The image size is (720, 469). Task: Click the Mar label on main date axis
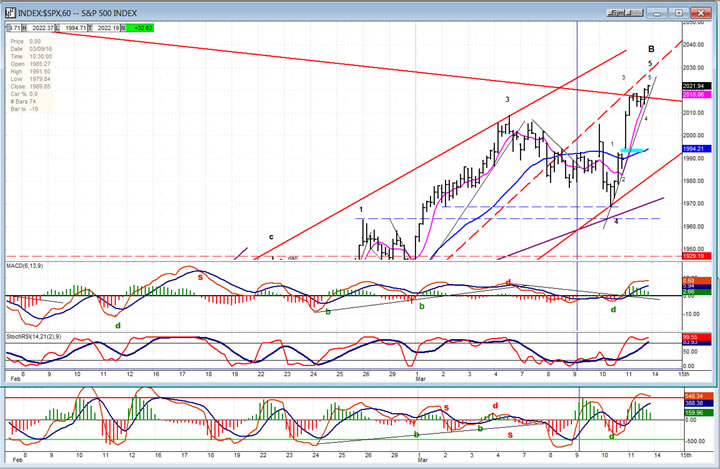(x=421, y=379)
